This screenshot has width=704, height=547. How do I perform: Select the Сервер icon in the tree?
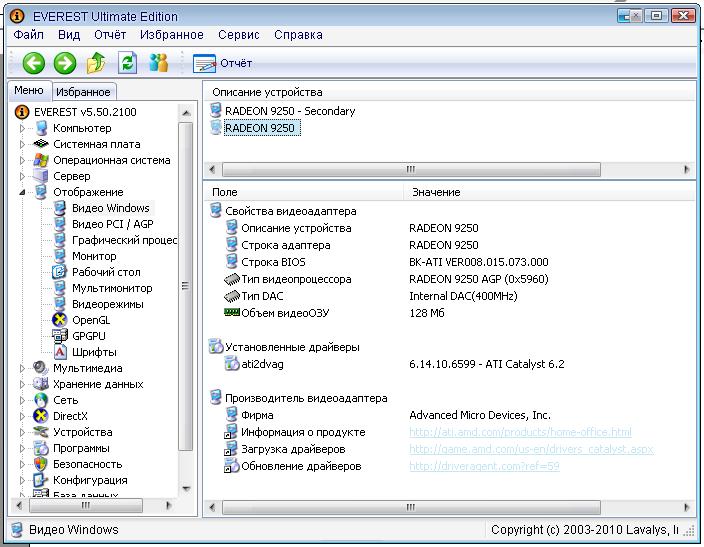pos(41,176)
